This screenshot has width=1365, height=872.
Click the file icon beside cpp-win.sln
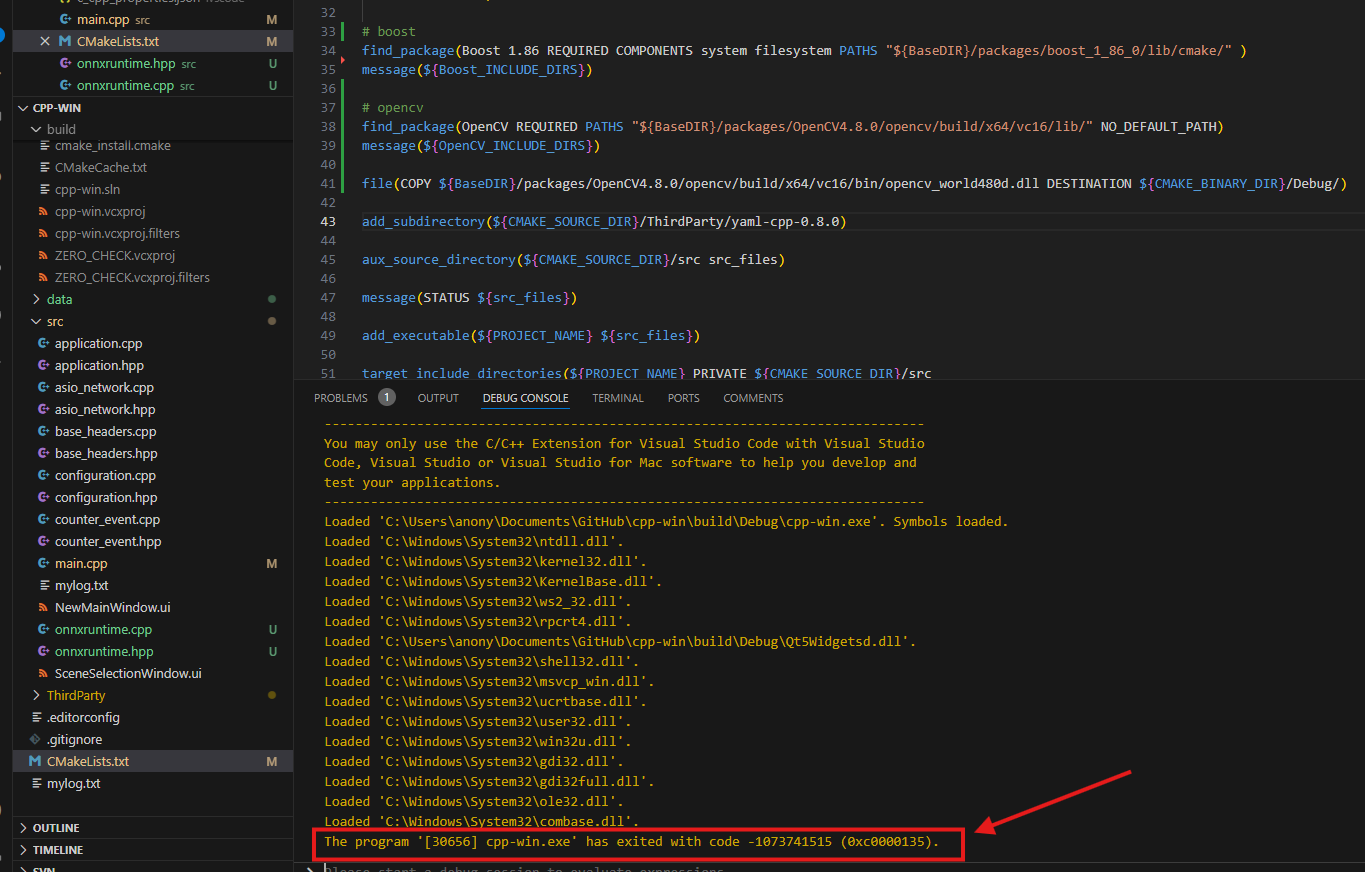tap(44, 190)
